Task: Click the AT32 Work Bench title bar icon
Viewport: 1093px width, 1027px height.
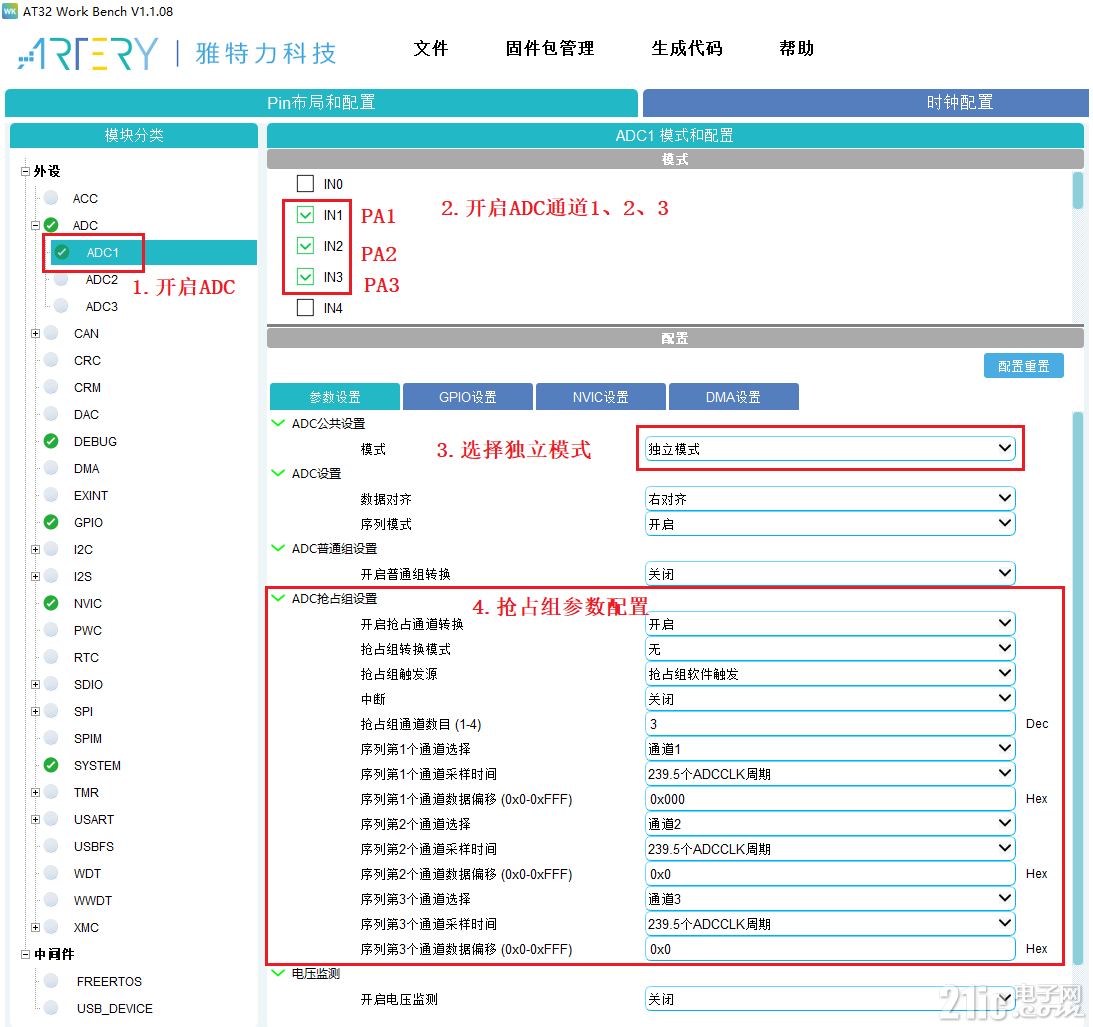Action: (10, 11)
